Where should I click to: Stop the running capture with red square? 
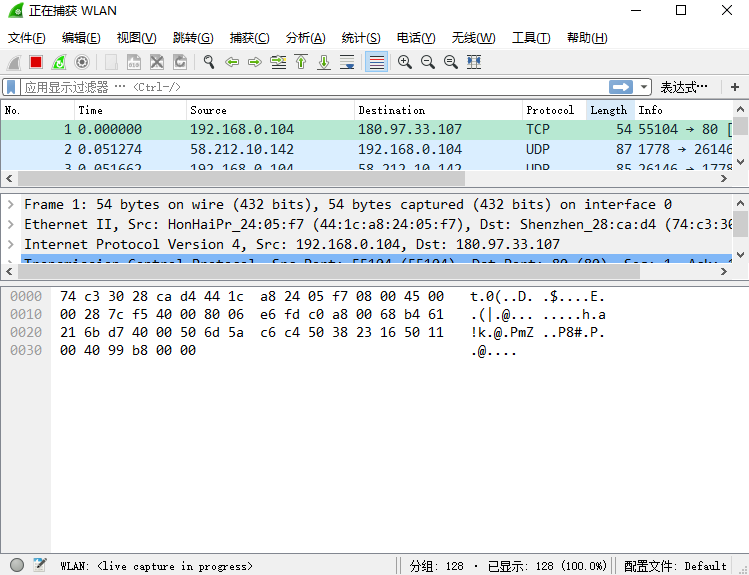(x=36, y=62)
